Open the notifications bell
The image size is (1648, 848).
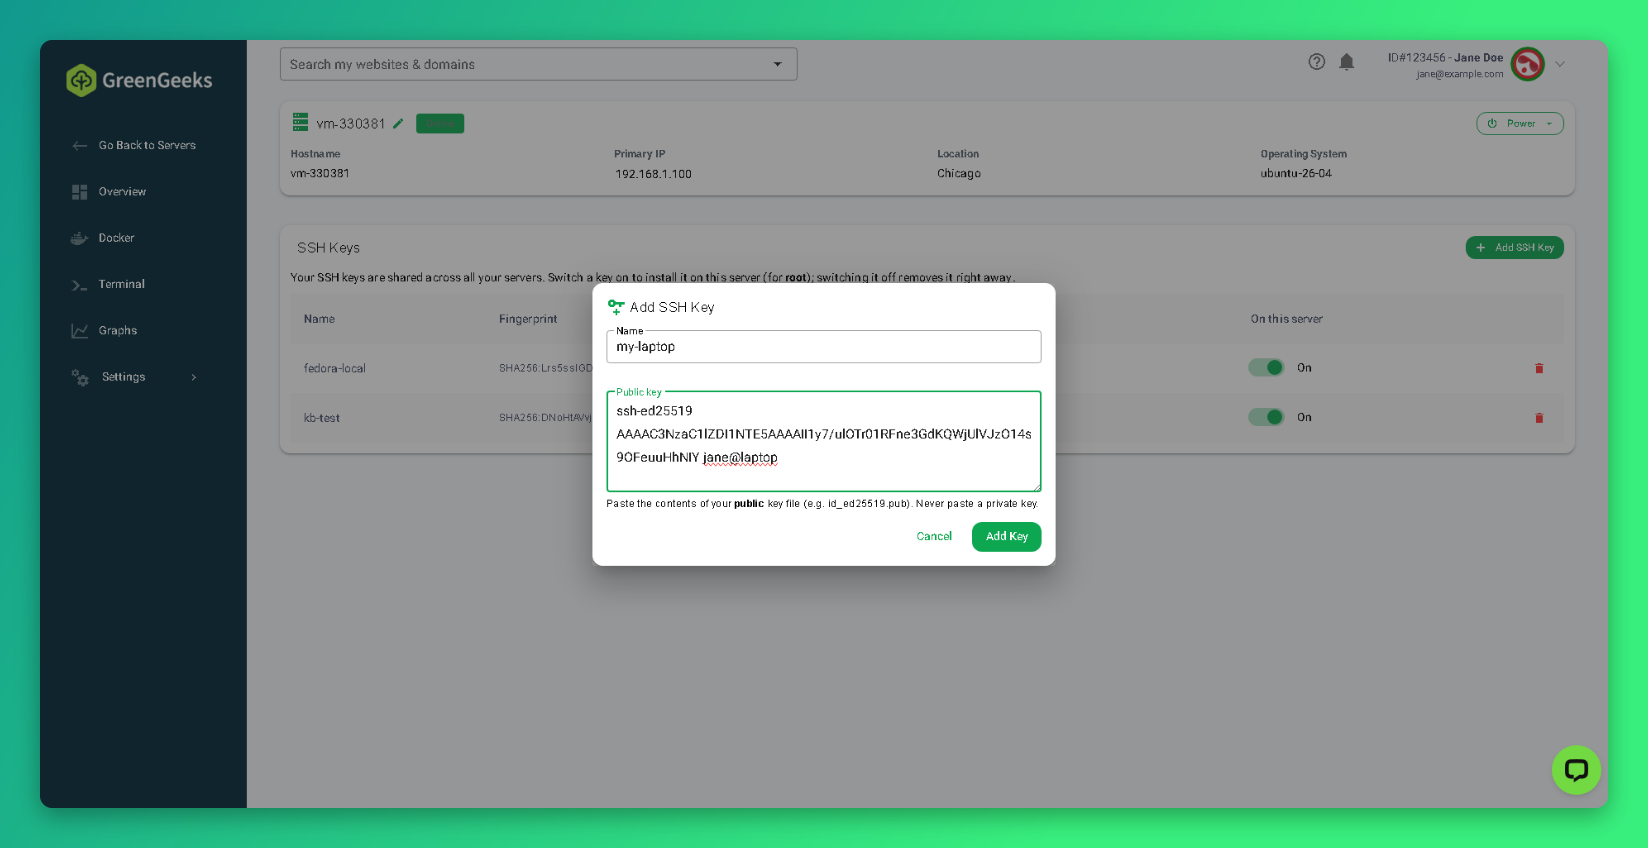pyautogui.click(x=1347, y=62)
